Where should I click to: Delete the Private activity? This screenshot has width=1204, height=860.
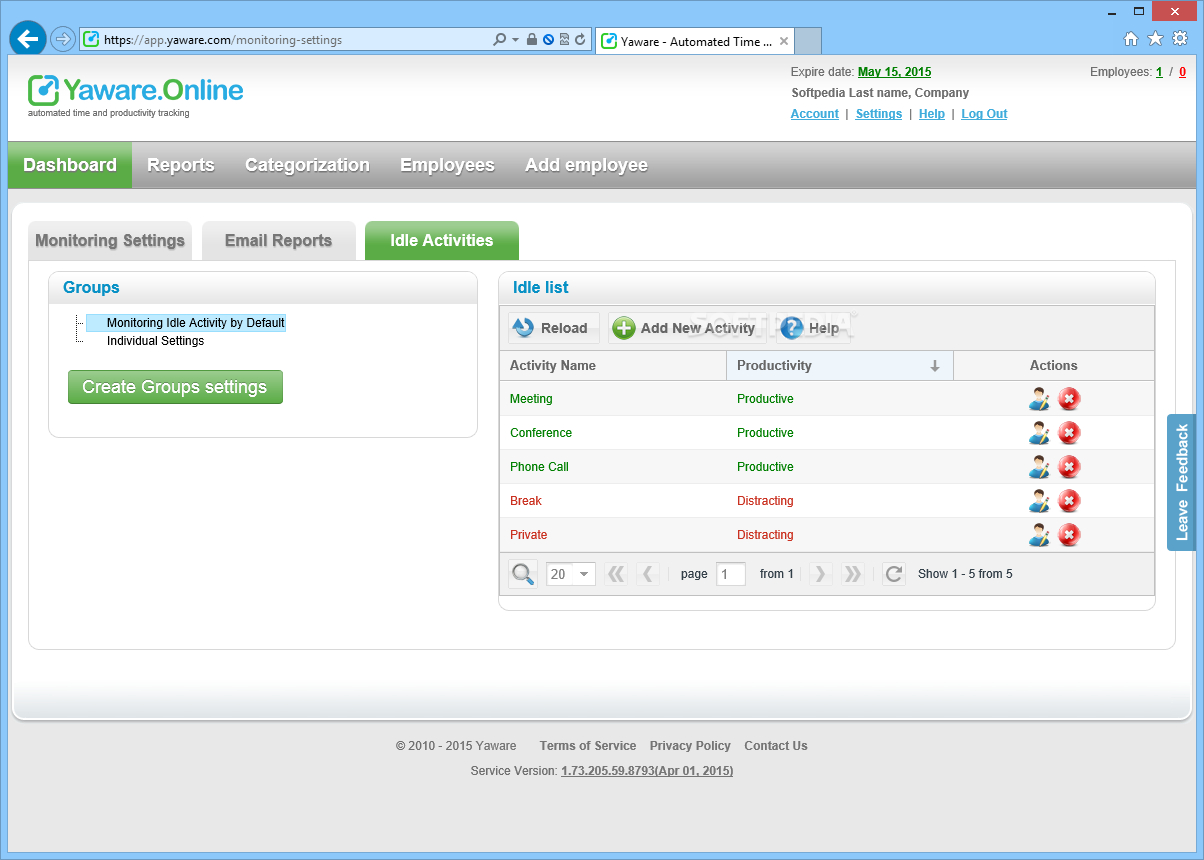coord(1069,535)
